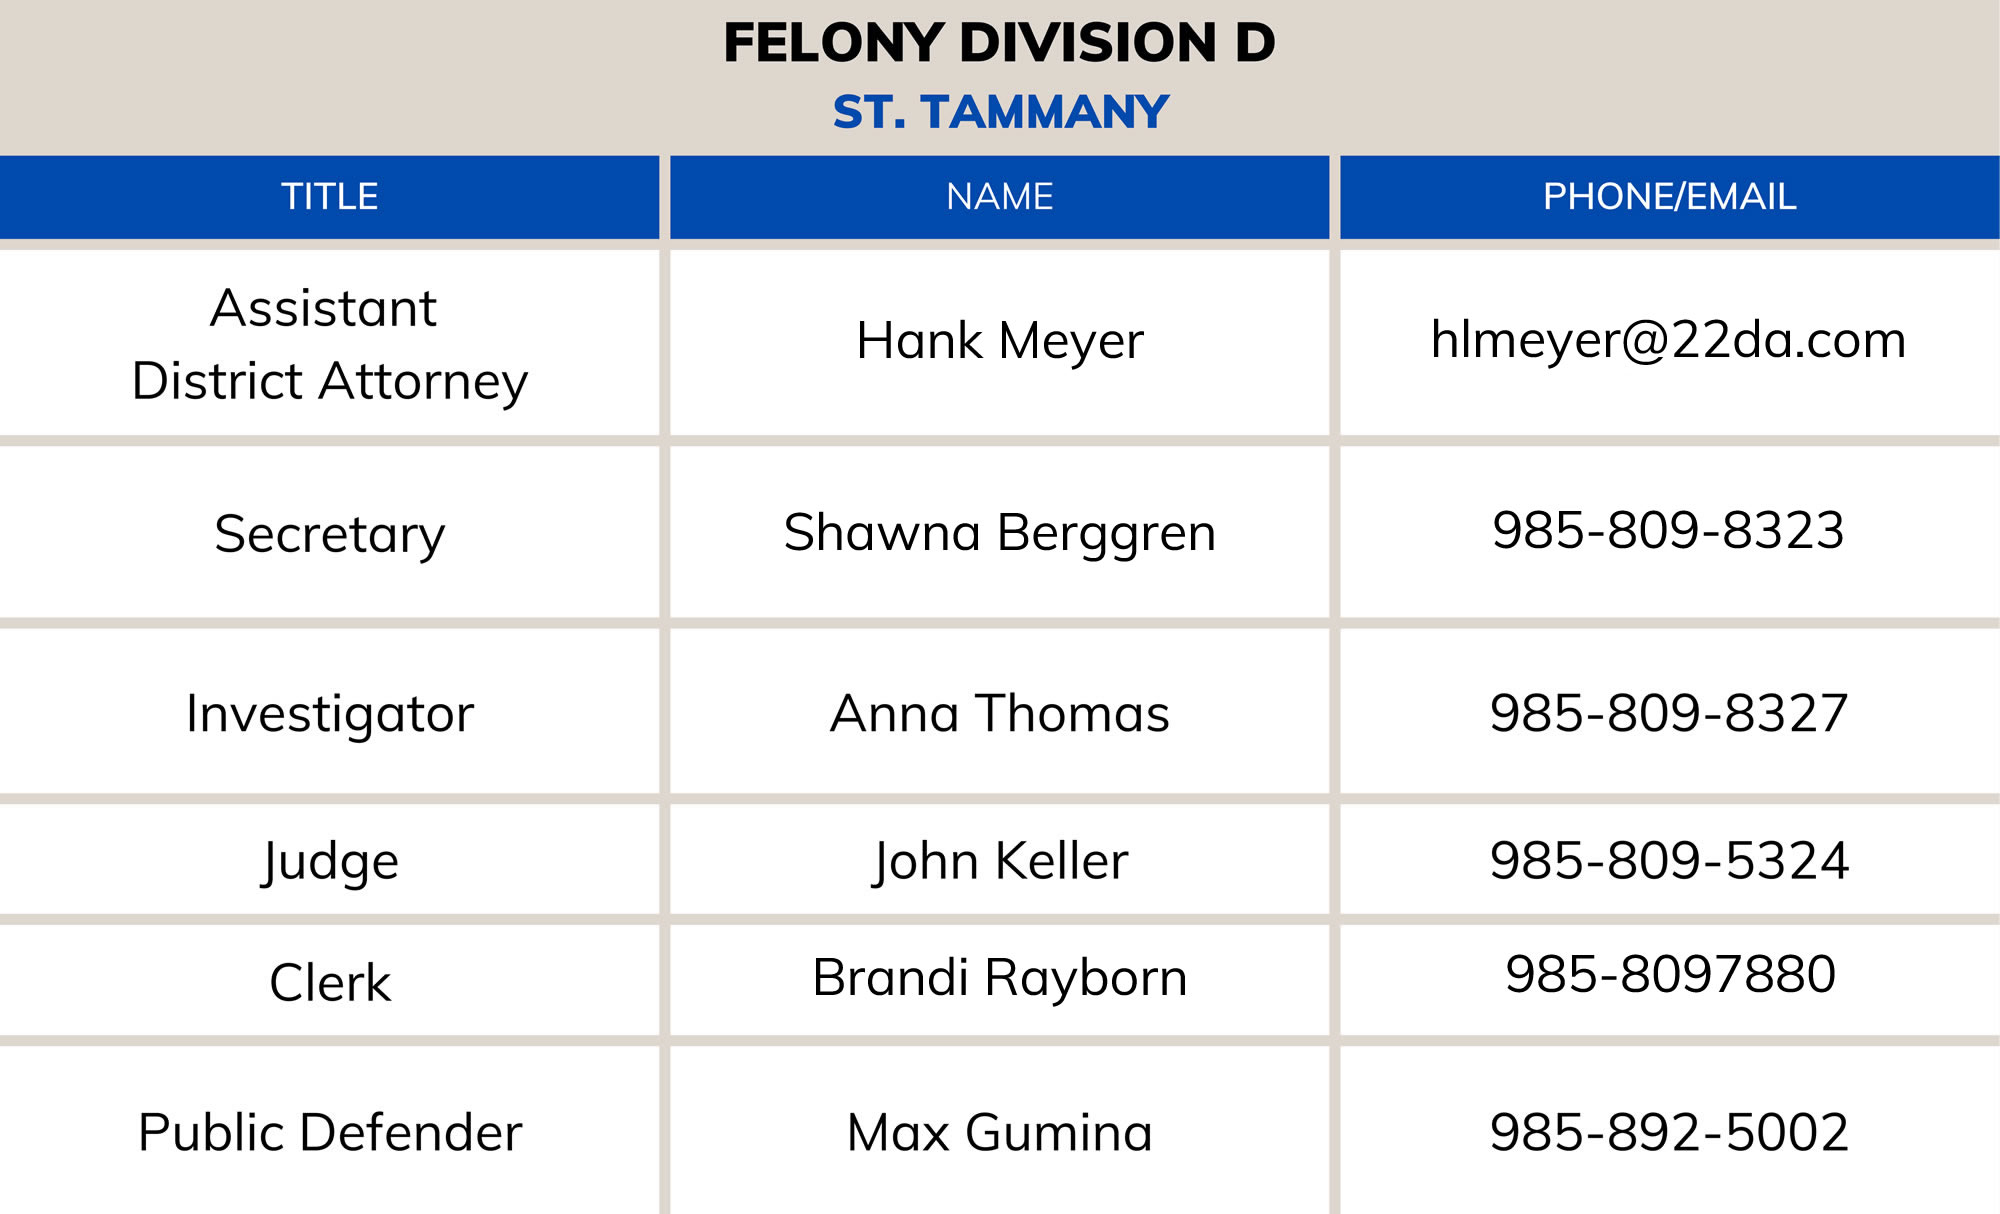Screen dimensions: 2000x1214
Task: Click the Secretary title cell
Action: point(329,533)
